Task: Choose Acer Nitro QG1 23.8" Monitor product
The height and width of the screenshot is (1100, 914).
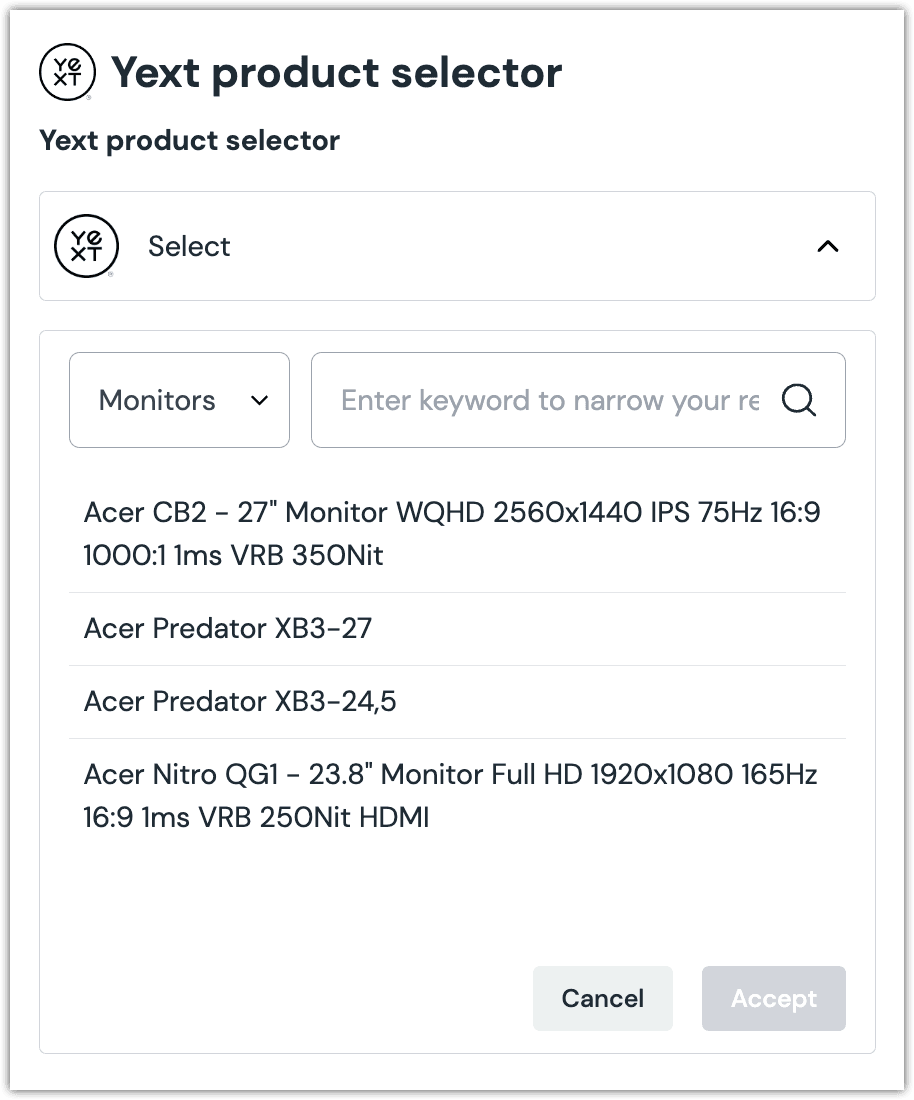Action: click(x=457, y=796)
